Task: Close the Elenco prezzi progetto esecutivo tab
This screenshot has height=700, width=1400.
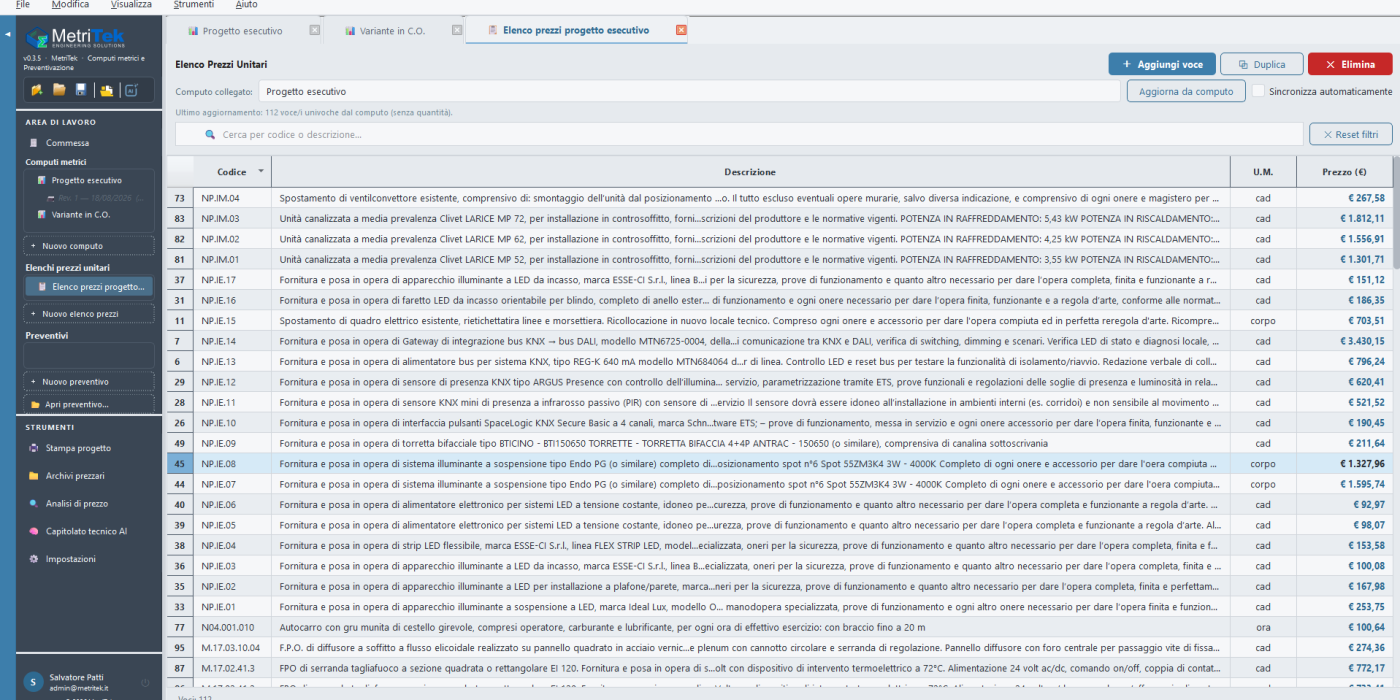Action: pyautogui.click(x=681, y=30)
